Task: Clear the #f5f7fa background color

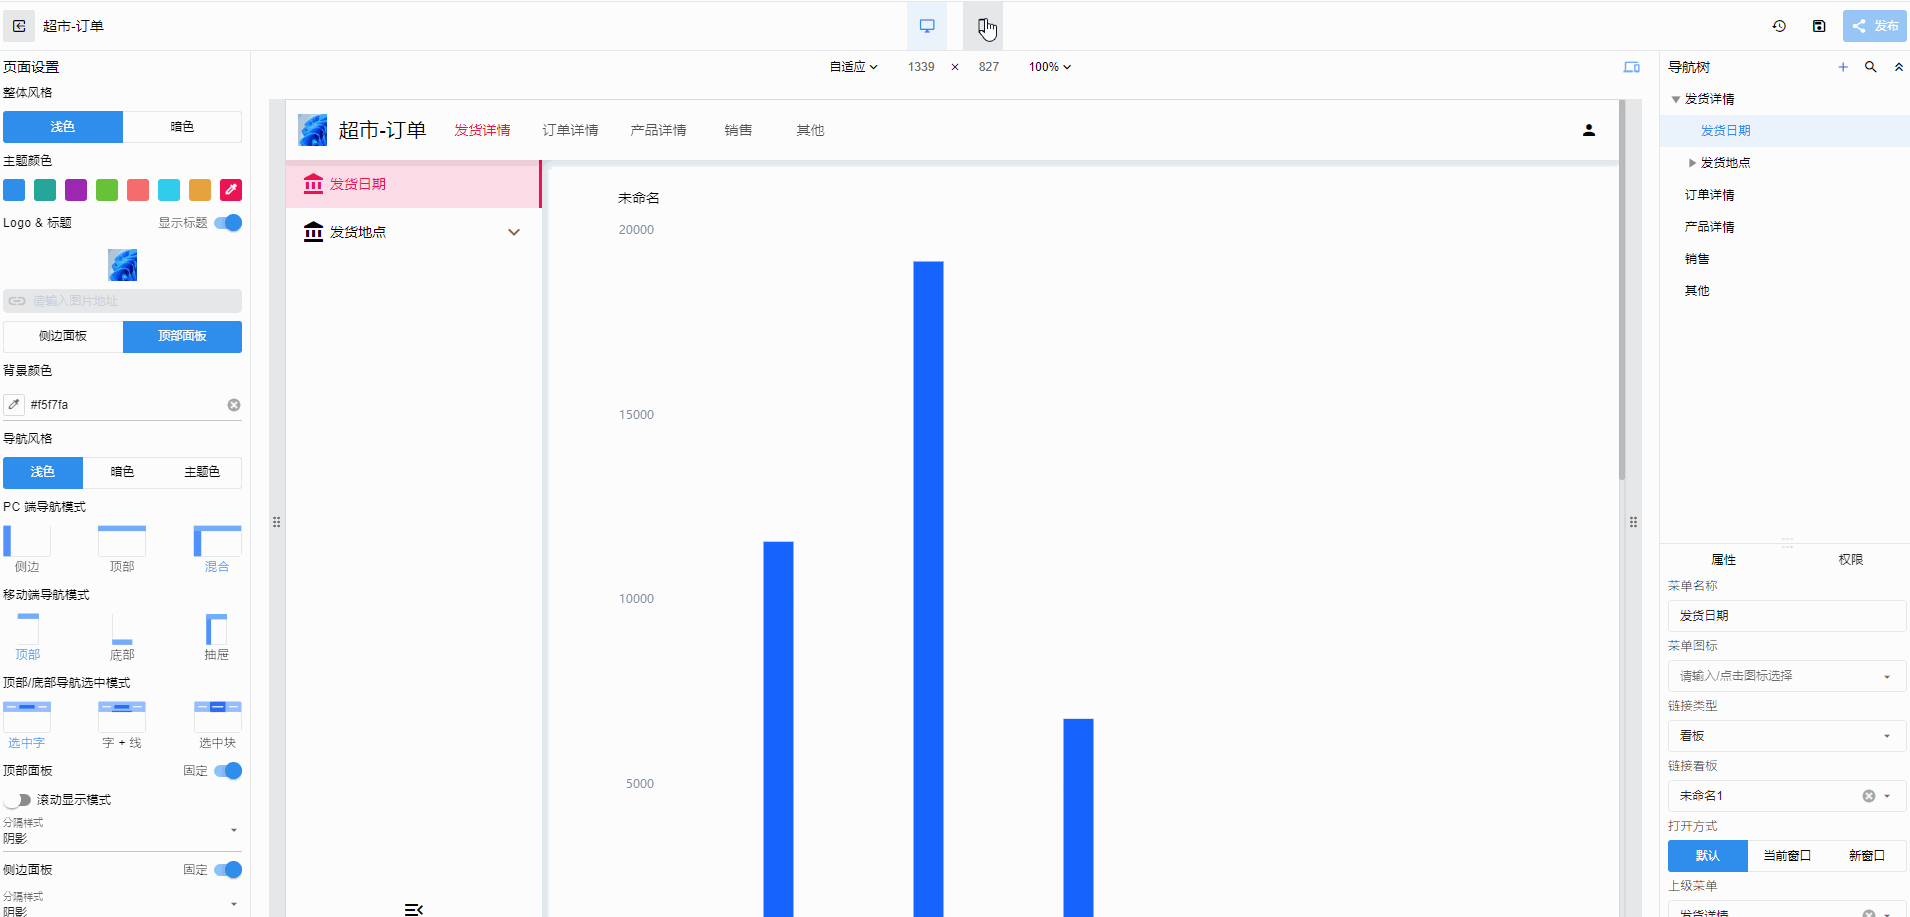Action: [234, 405]
